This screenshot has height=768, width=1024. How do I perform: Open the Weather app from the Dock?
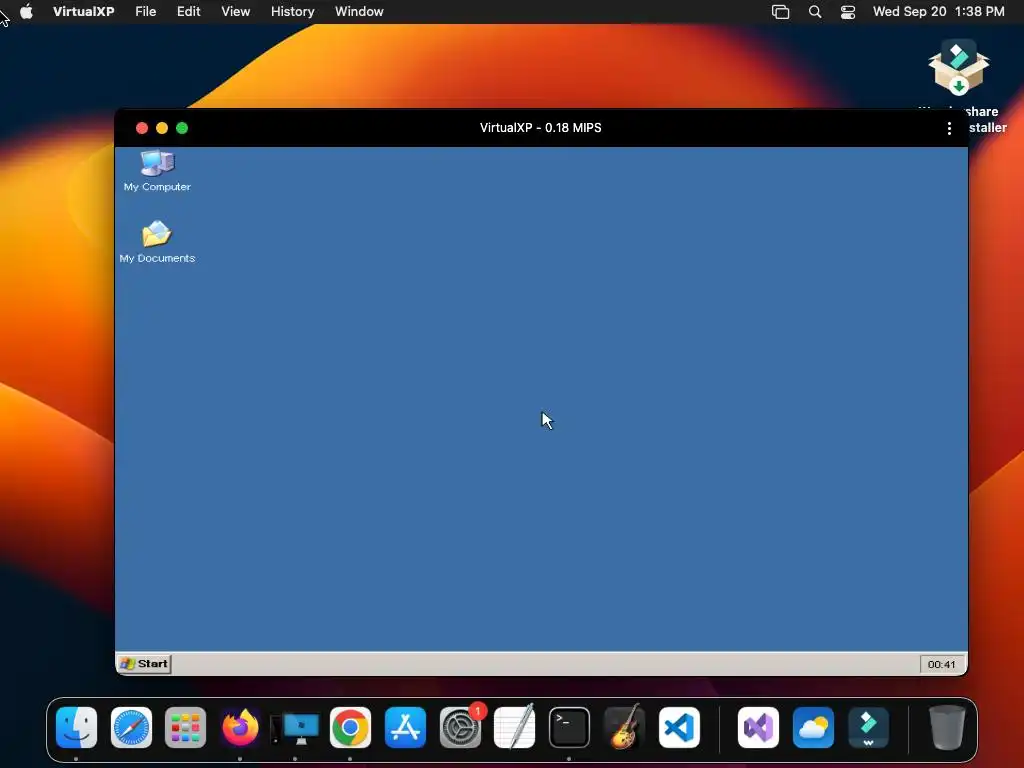813,728
